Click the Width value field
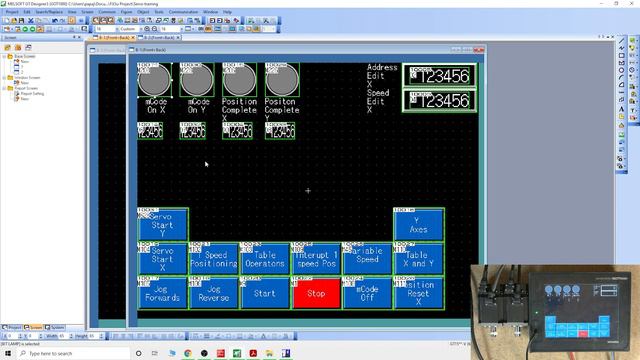 coord(63,336)
